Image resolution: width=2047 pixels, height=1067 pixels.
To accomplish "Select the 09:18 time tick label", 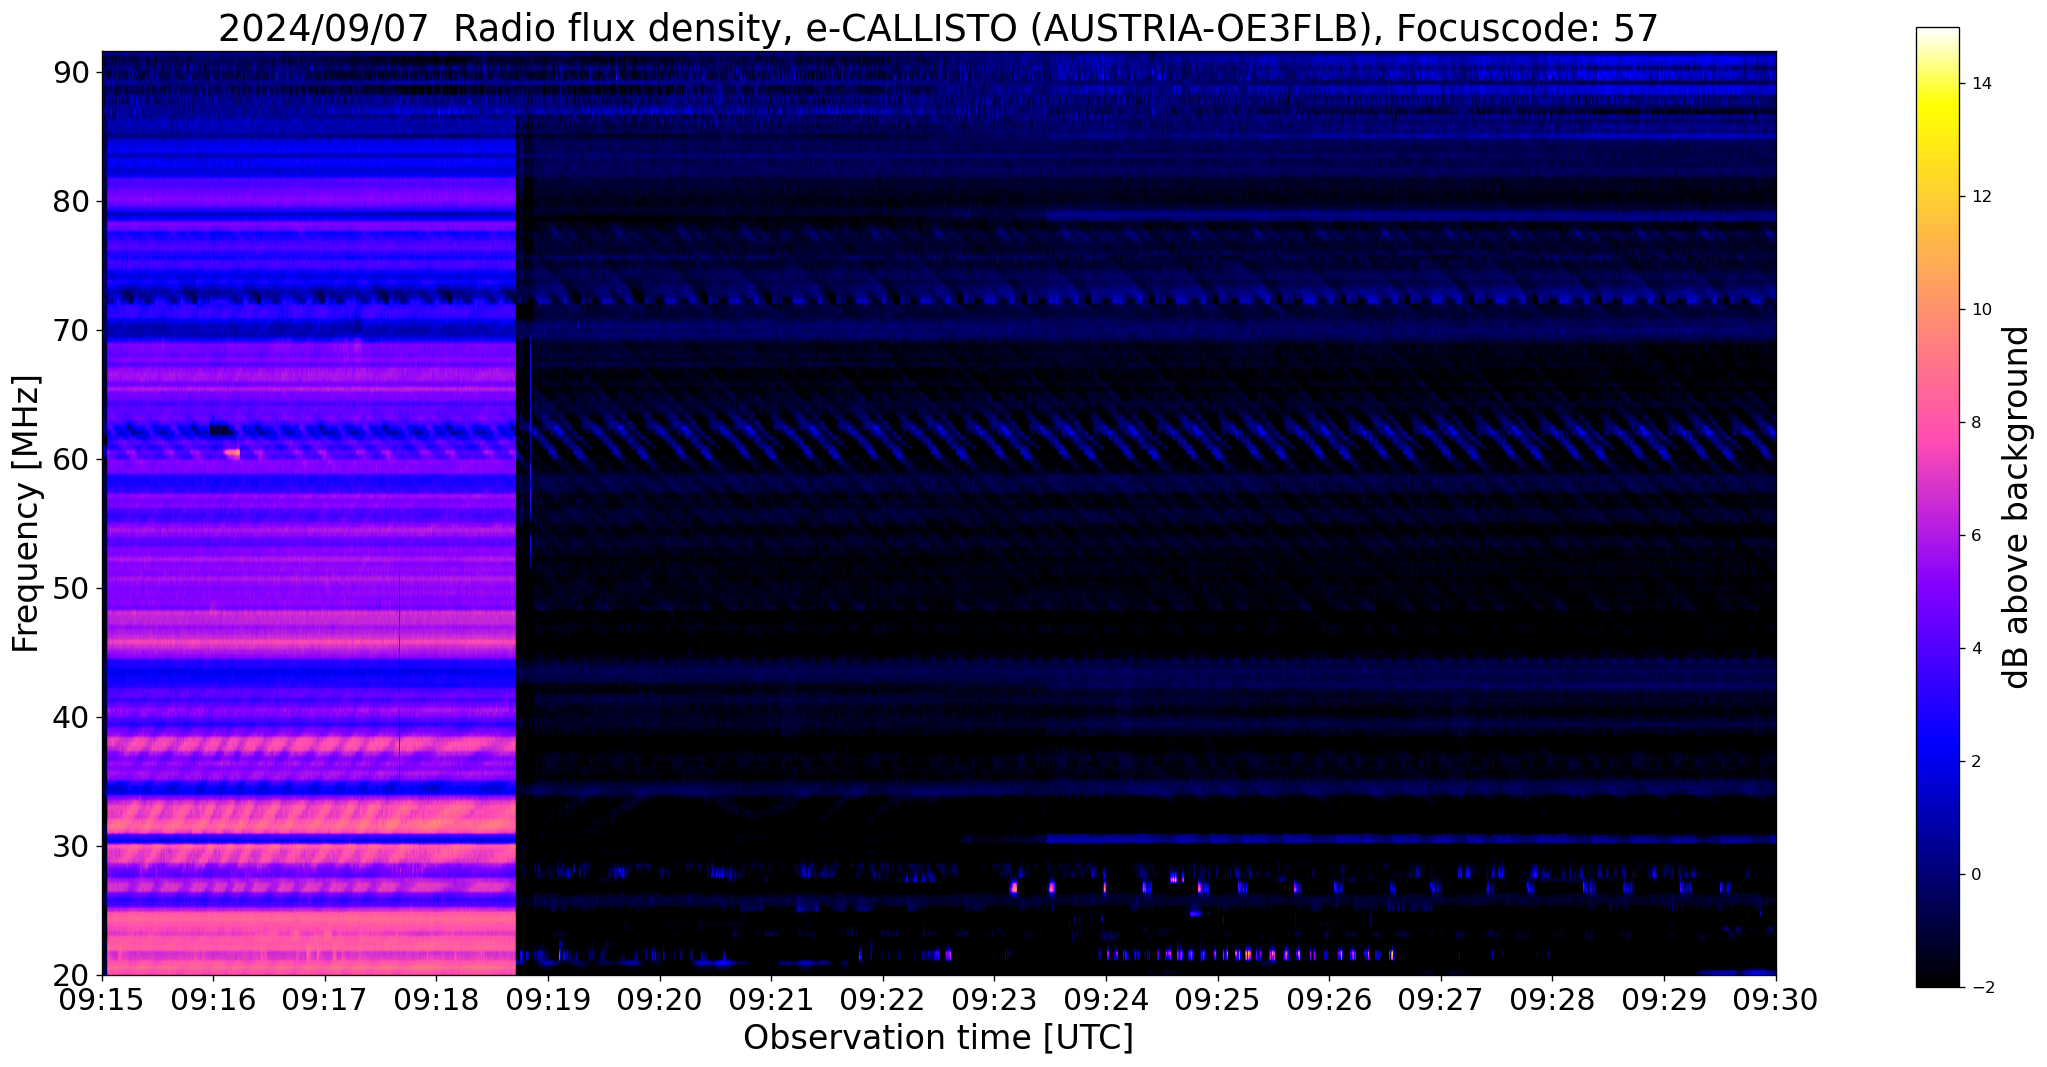I will [x=436, y=1000].
